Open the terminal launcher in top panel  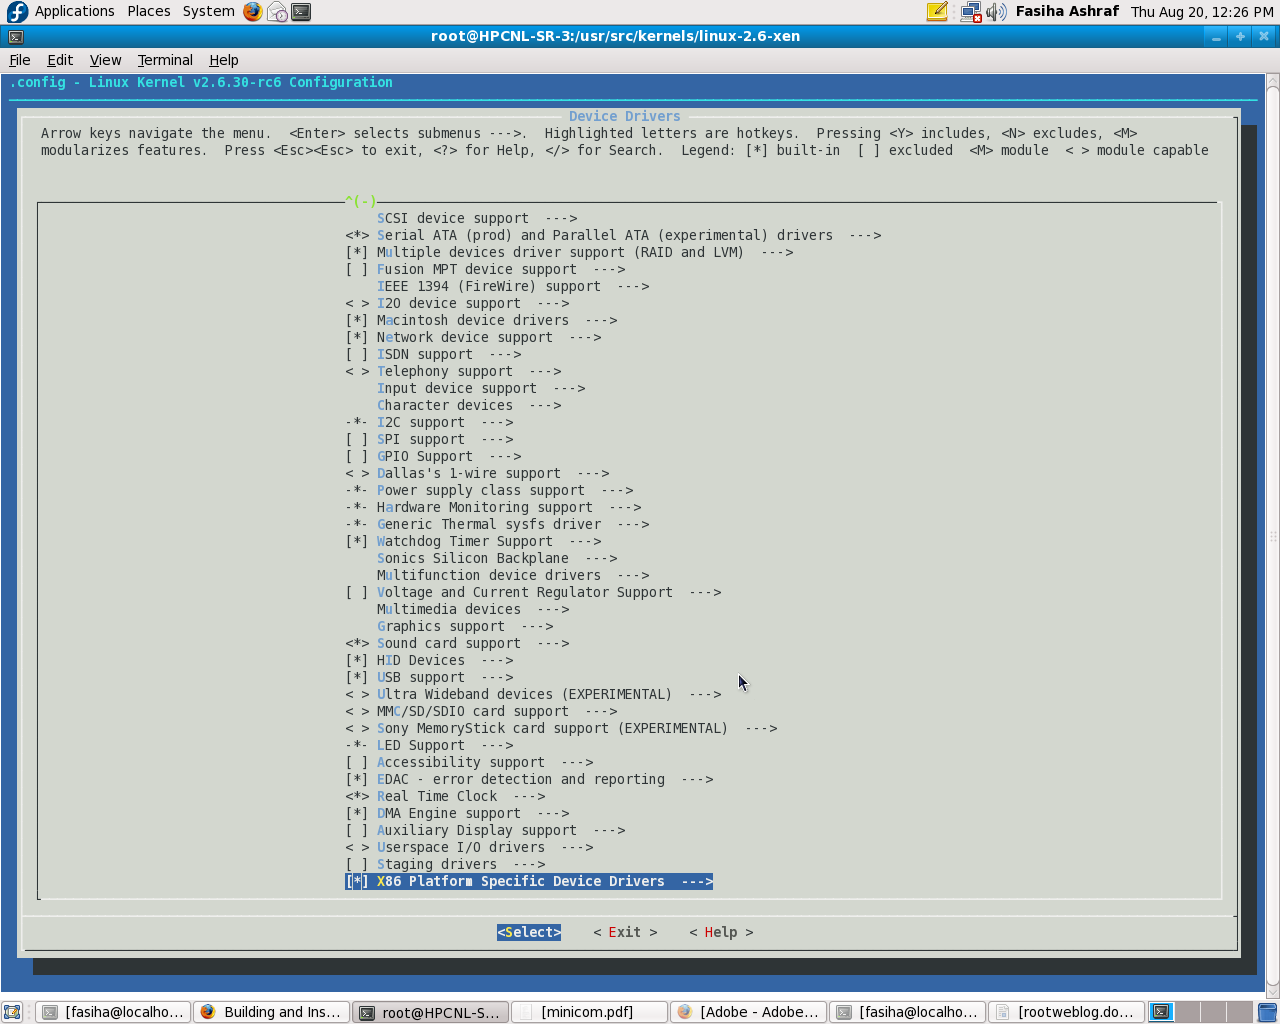coord(301,12)
